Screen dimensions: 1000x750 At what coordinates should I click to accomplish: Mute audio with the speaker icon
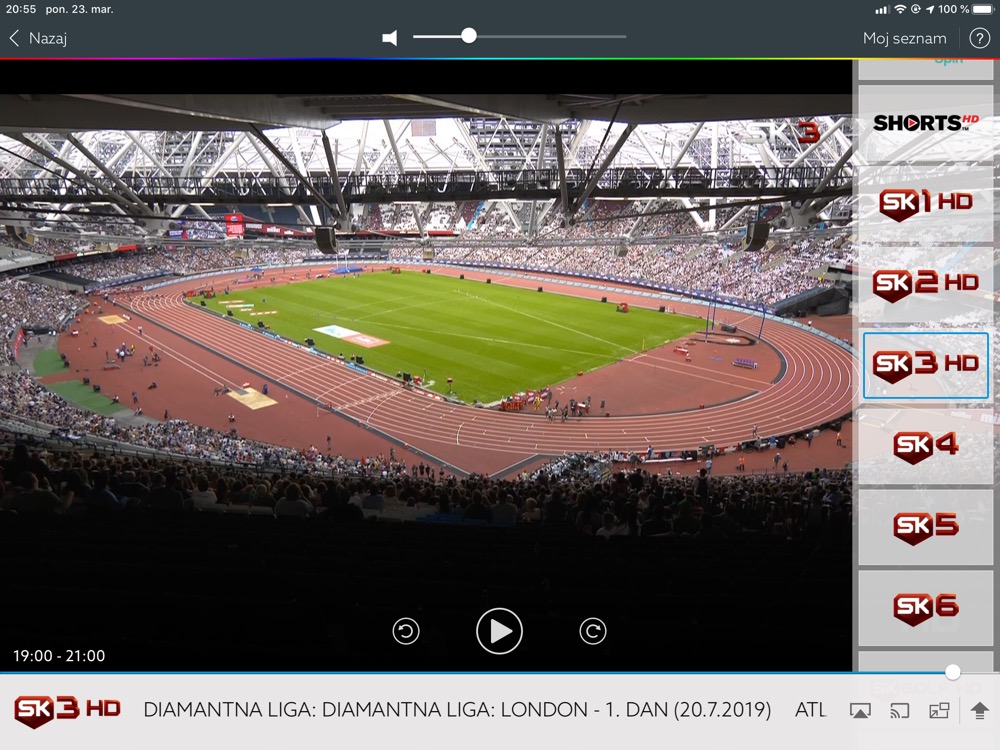[x=390, y=38]
